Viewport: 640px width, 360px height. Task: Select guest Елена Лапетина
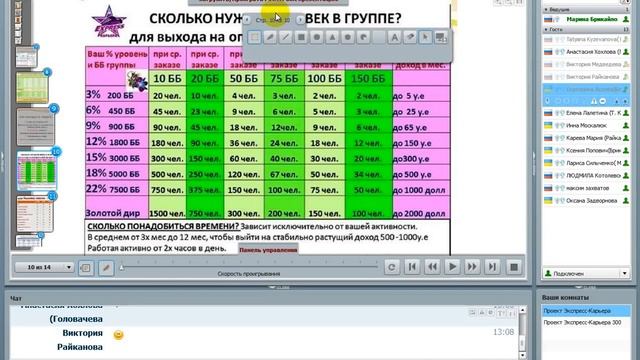click(587, 113)
